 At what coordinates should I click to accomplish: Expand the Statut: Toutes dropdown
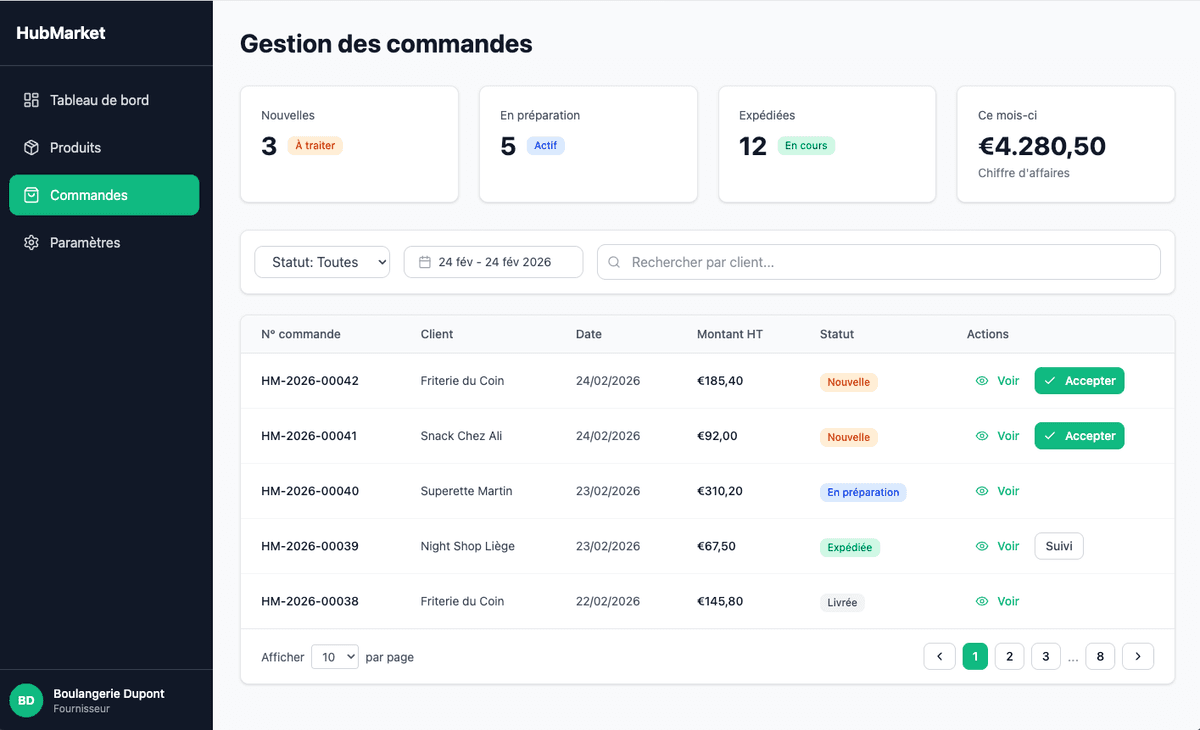click(x=322, y=262)
